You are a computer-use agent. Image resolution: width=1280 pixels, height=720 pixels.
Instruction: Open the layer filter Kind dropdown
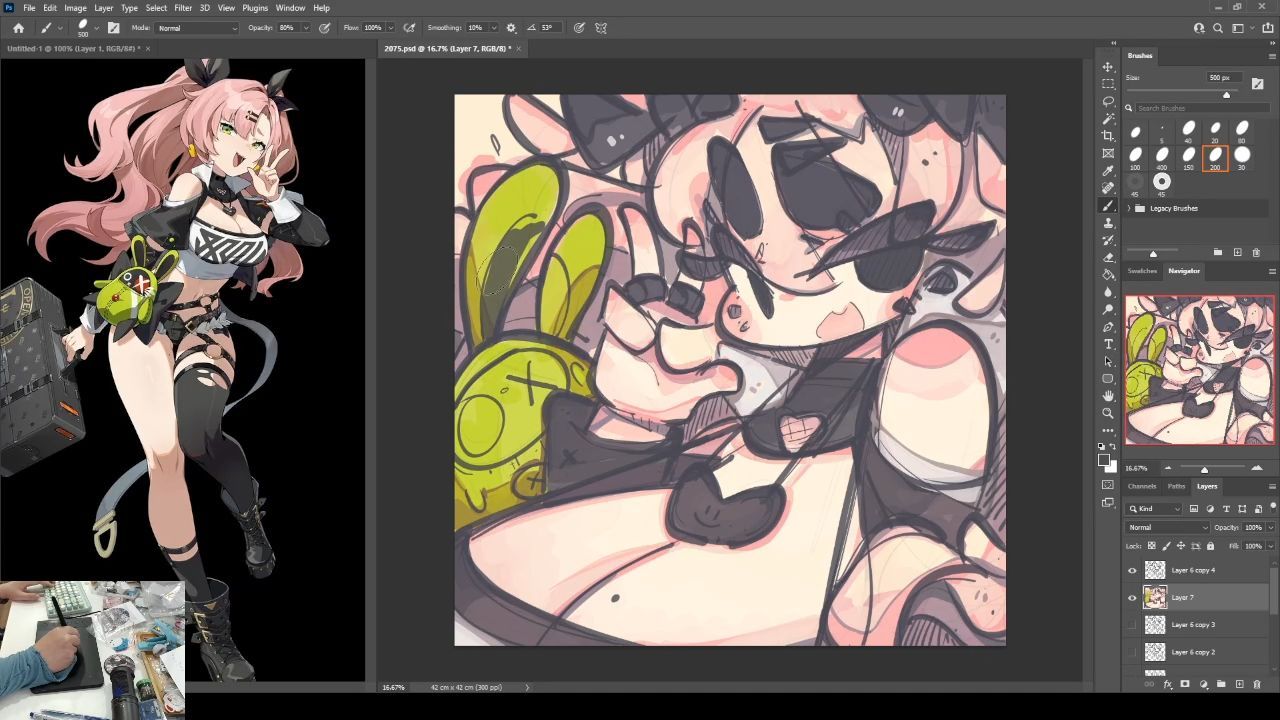[1155, 509]
